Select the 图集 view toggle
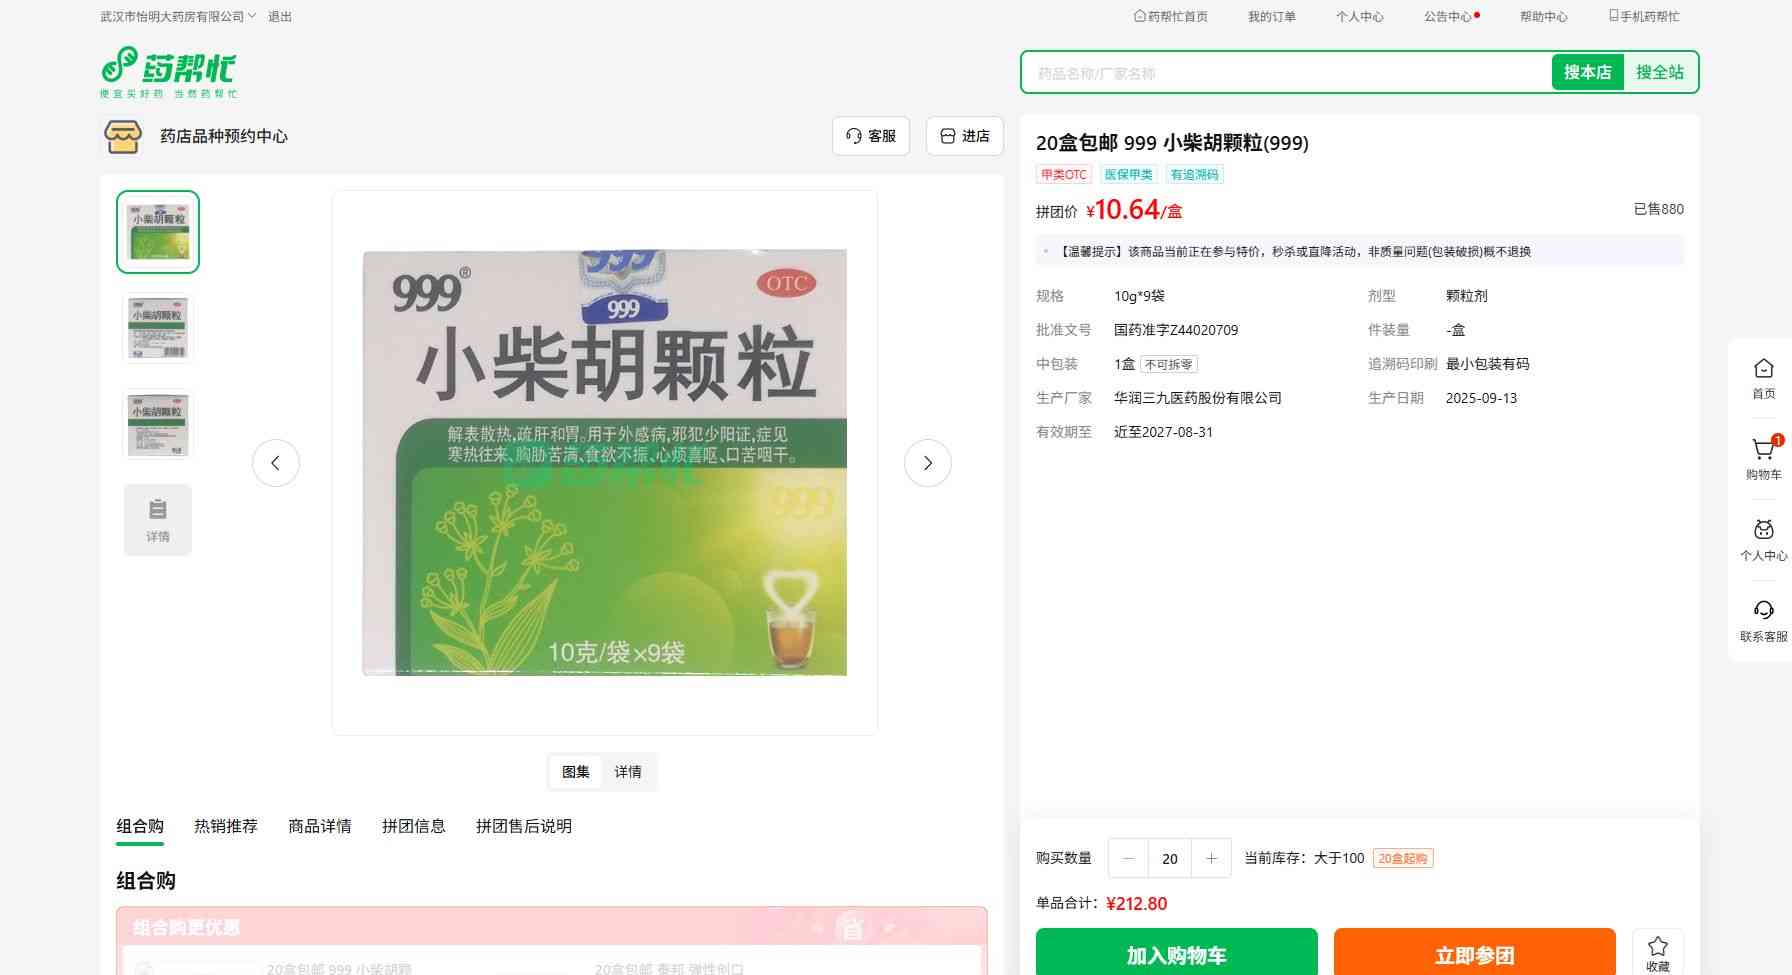Screen dimensions: 1792x975 pos(576,772)
